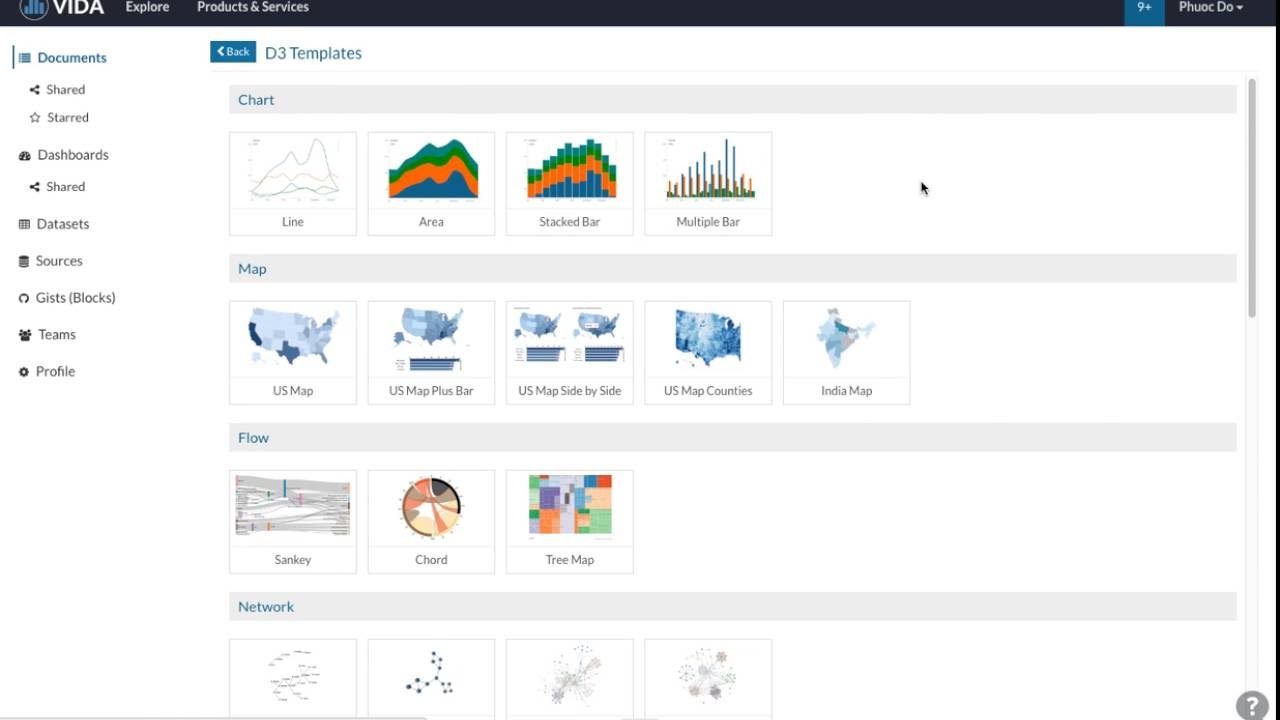Click the Profile gear icon

(x=25, y=372)
